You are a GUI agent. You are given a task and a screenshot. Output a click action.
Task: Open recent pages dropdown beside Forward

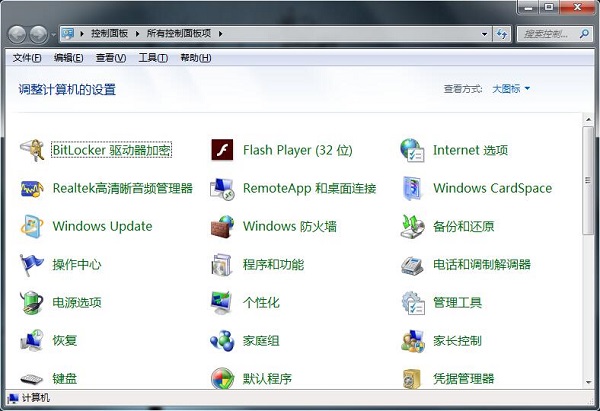53,34
